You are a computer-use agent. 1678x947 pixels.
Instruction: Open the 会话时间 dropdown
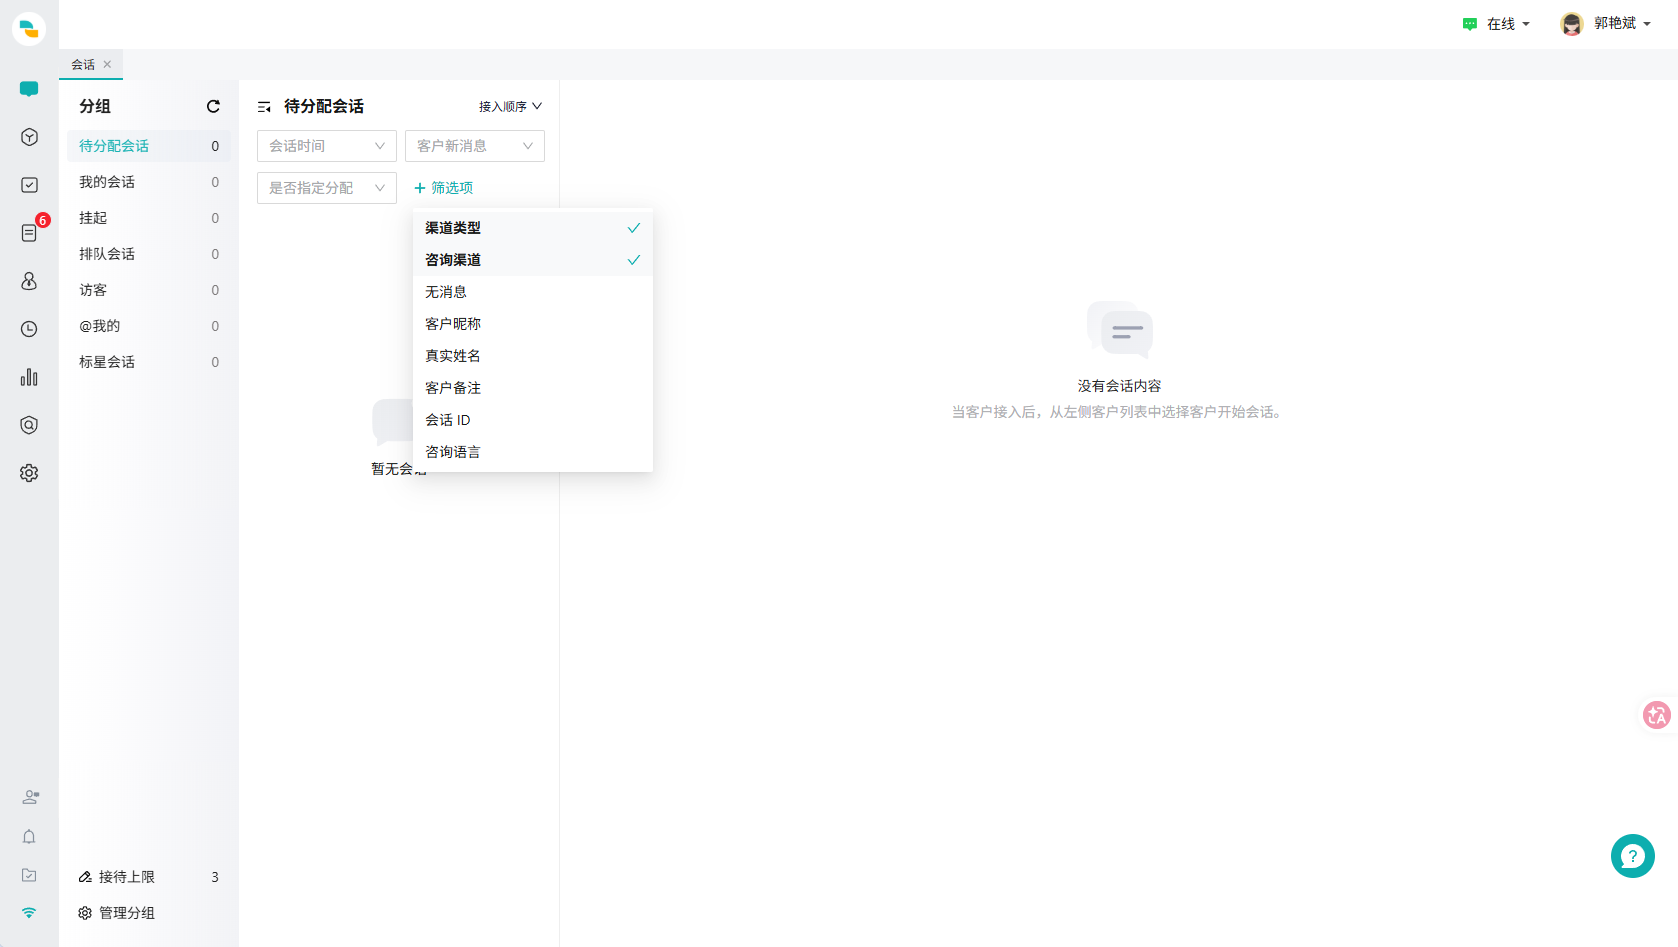tap(327, 146)
